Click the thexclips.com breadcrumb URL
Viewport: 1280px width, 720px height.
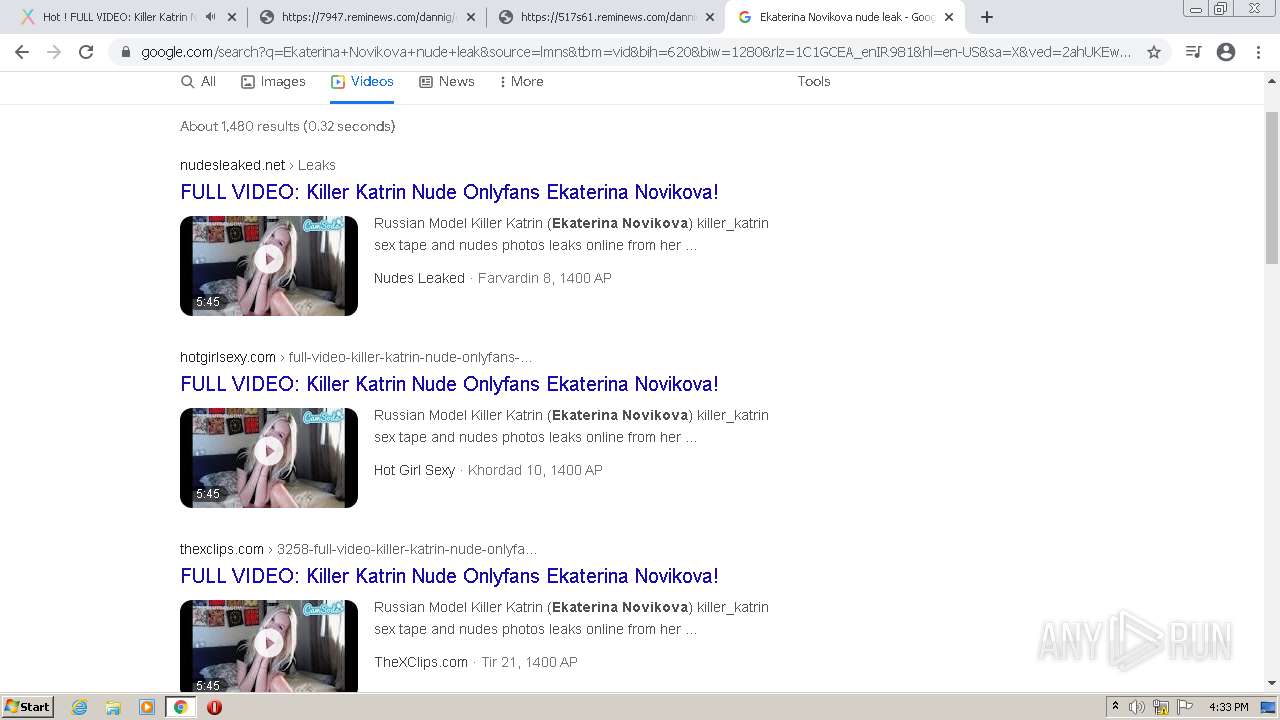359,549
